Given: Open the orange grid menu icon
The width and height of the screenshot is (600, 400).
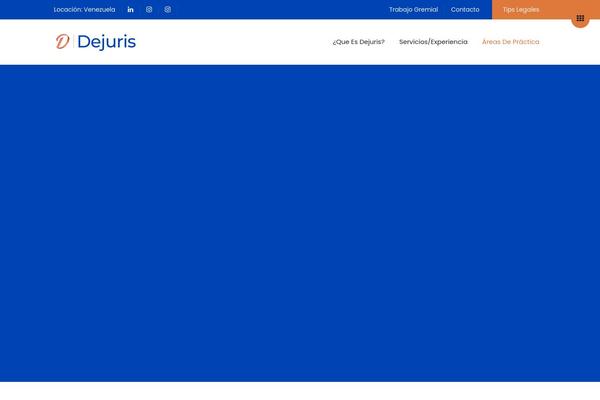Looking at the screenshot, I should (x=580, y=18).
